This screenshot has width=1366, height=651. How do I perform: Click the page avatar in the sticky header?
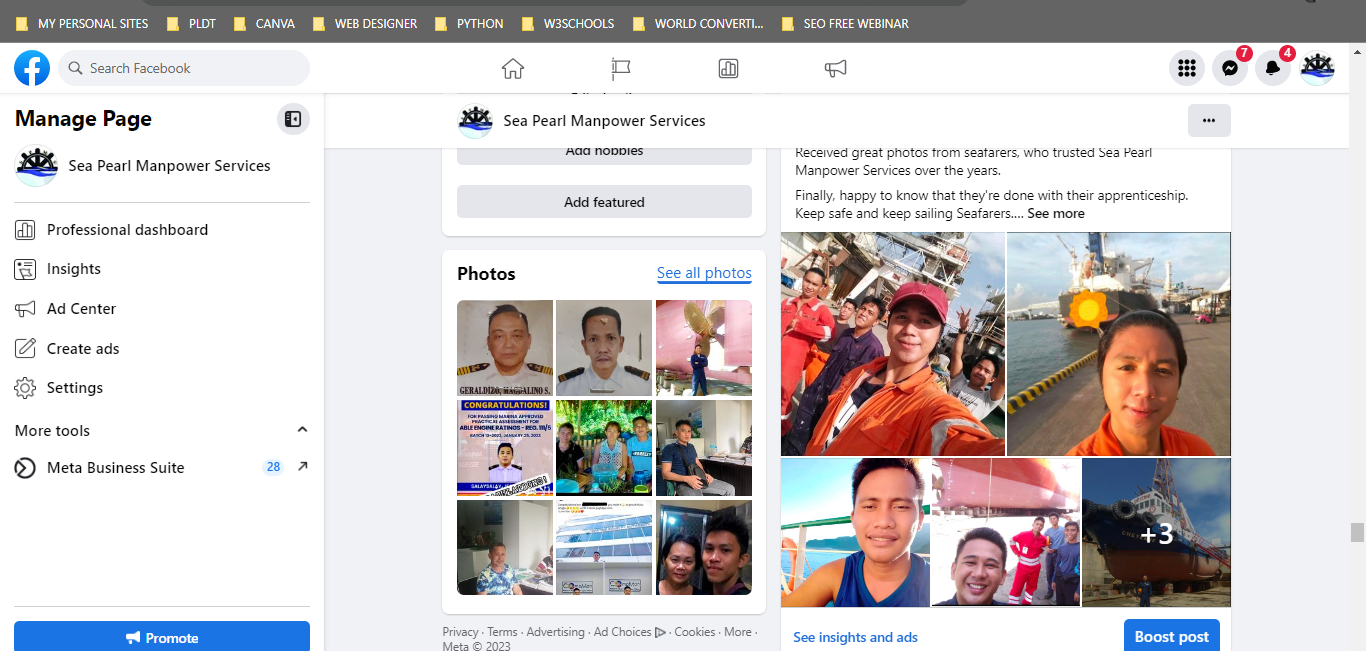coord(475,121)
